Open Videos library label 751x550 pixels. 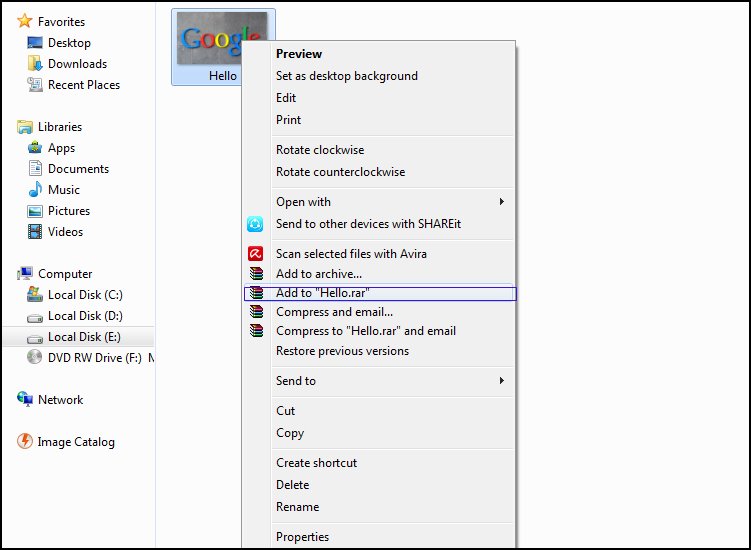click(x=65, y=232)
